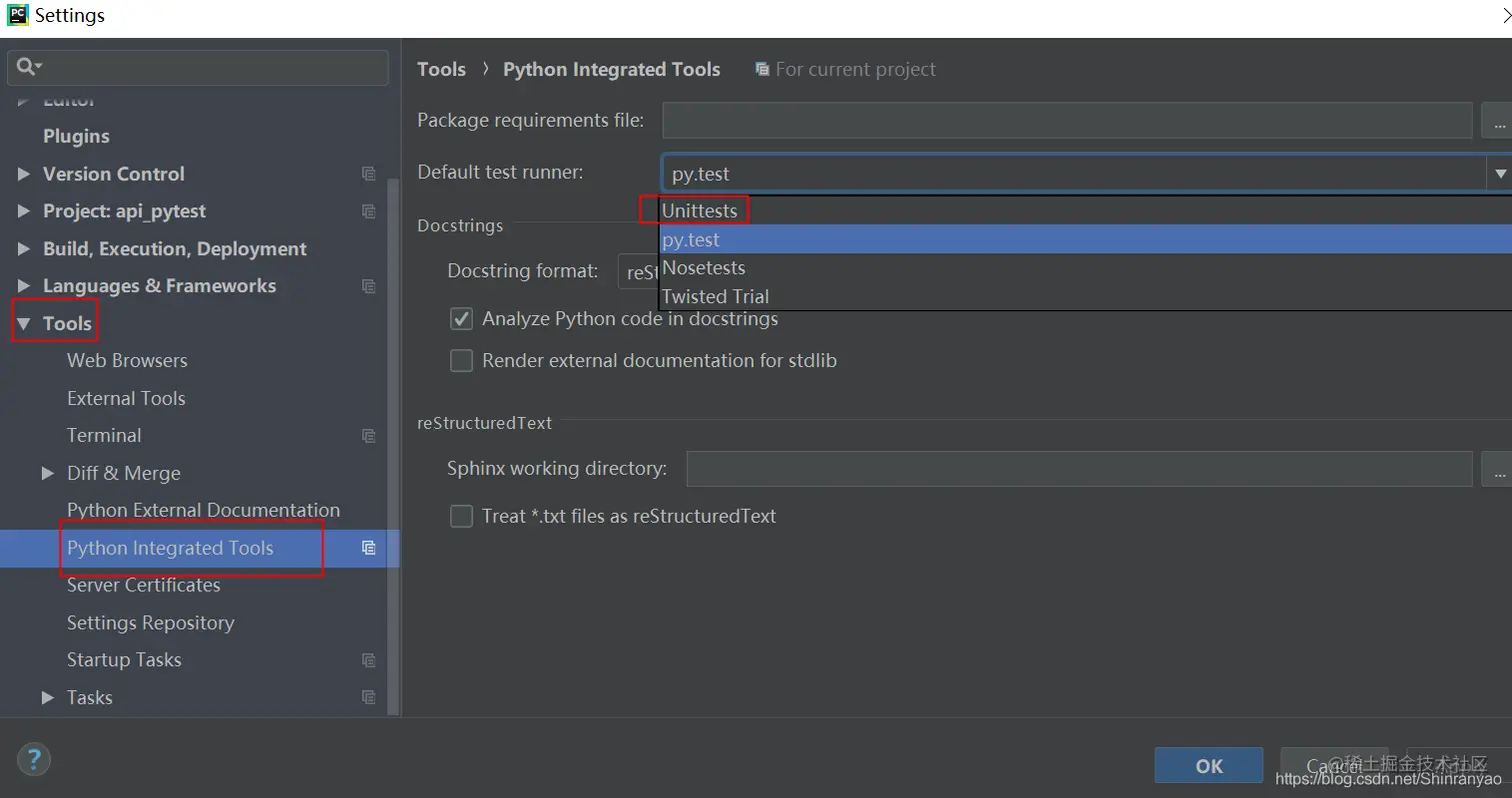The width and height of the screenshot is (1512, 798).
Task: Click the Docstring format dropdown
Action: point(640,271)
